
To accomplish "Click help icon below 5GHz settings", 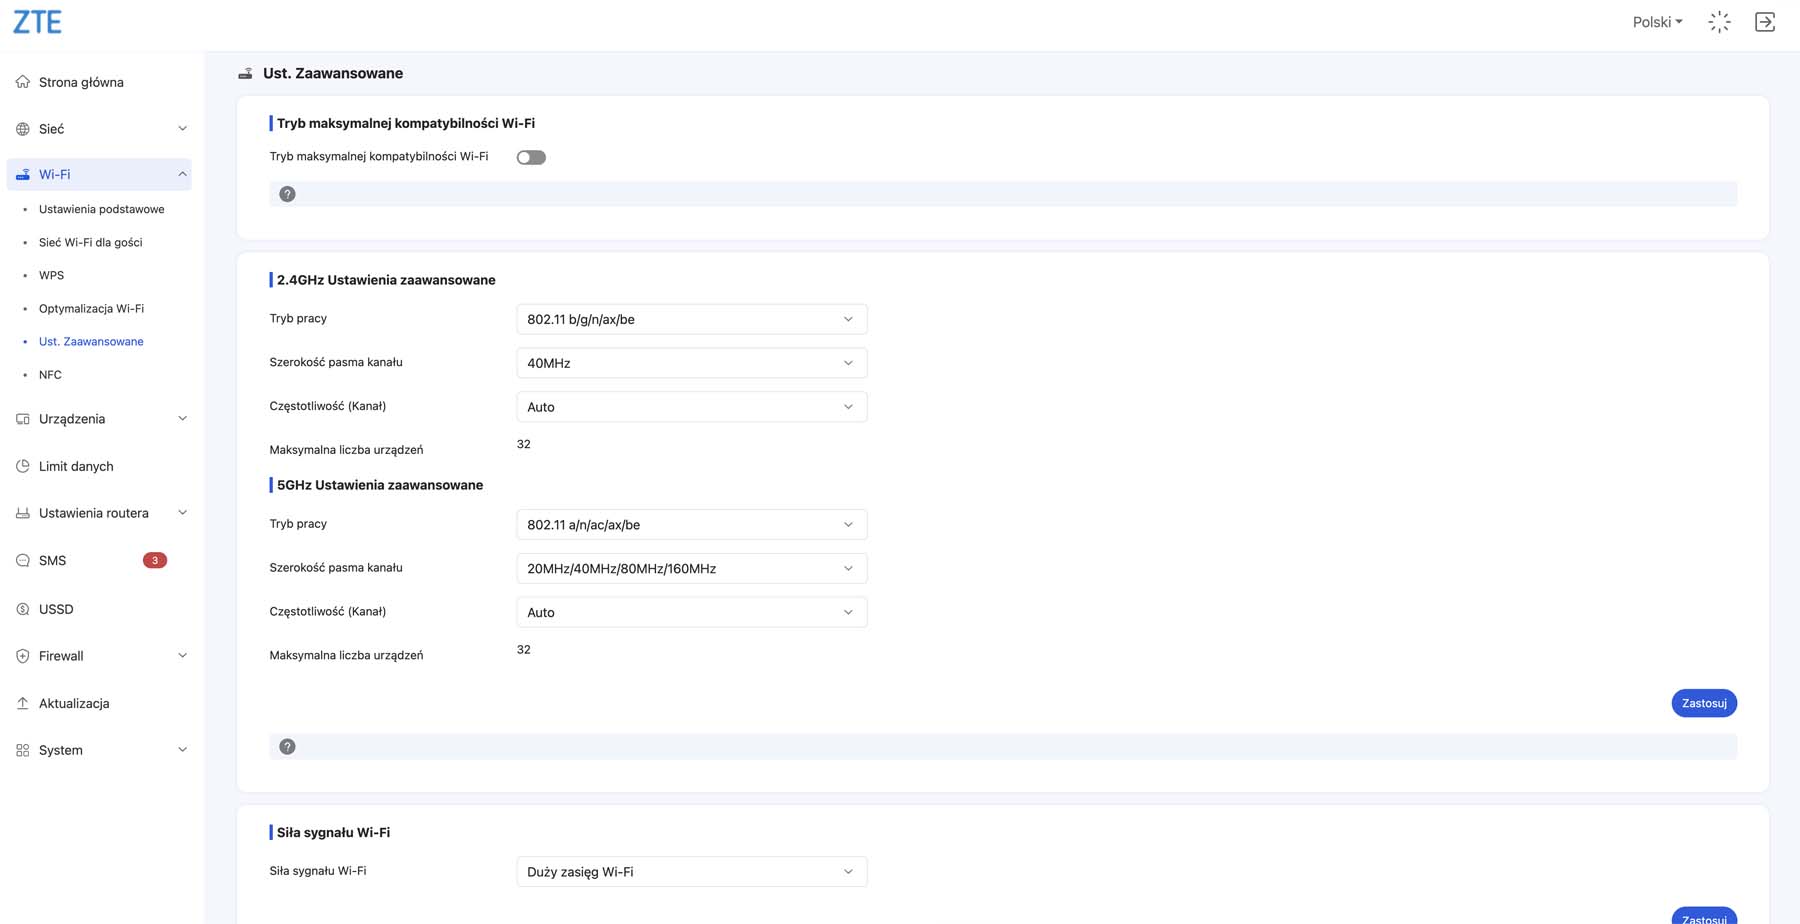I will point(287,747).
